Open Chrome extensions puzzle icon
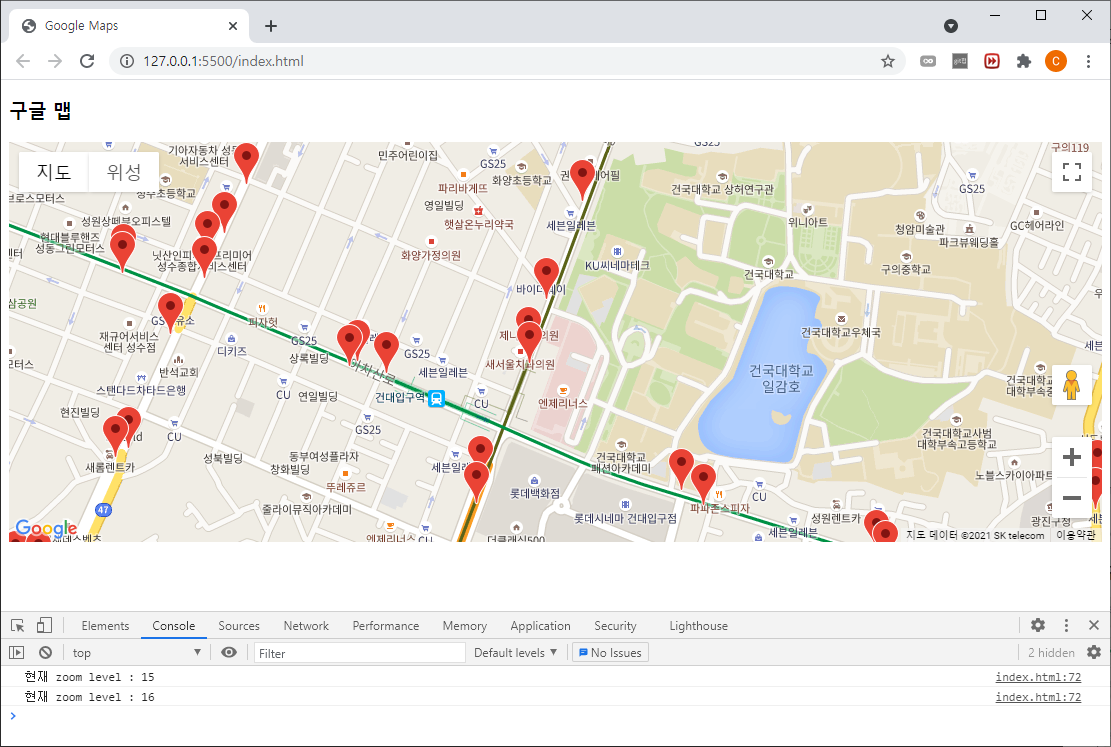The width and height of the screenshot is (1111, 747). (x=1024, y=61)
